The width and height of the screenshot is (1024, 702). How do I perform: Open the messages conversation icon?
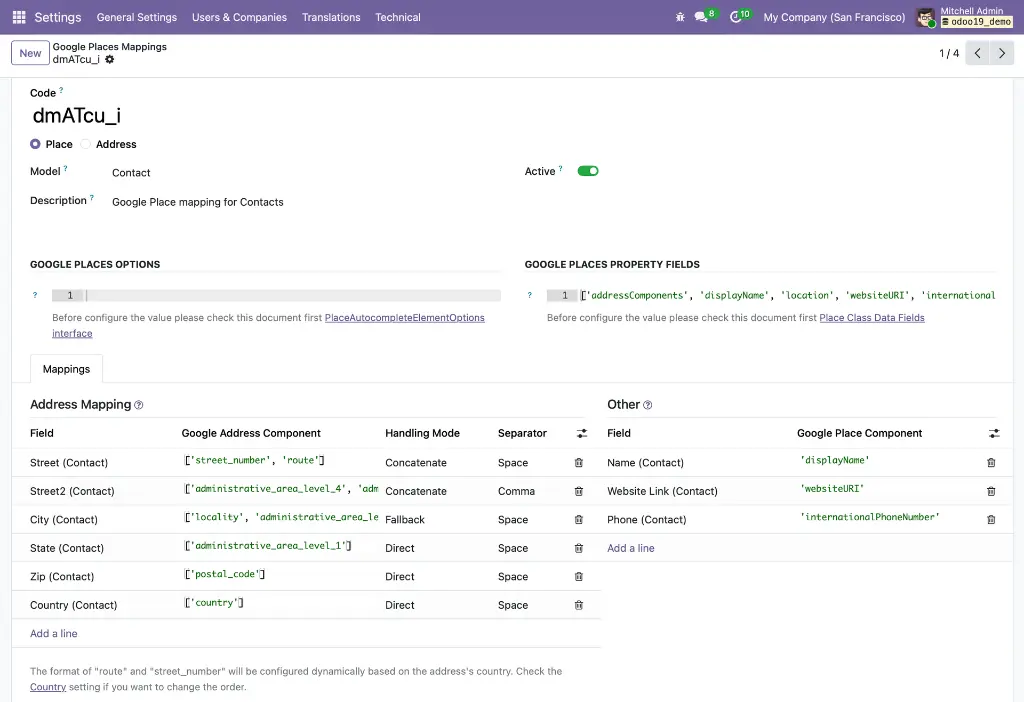coord(701,17)
